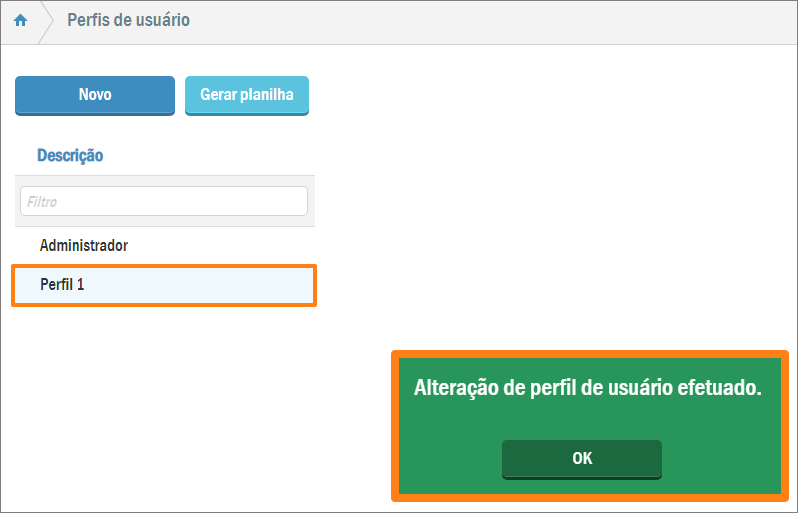Confirm the notification with OK
Viewport: 798px width, 513px height.
(x=582, y=459)
